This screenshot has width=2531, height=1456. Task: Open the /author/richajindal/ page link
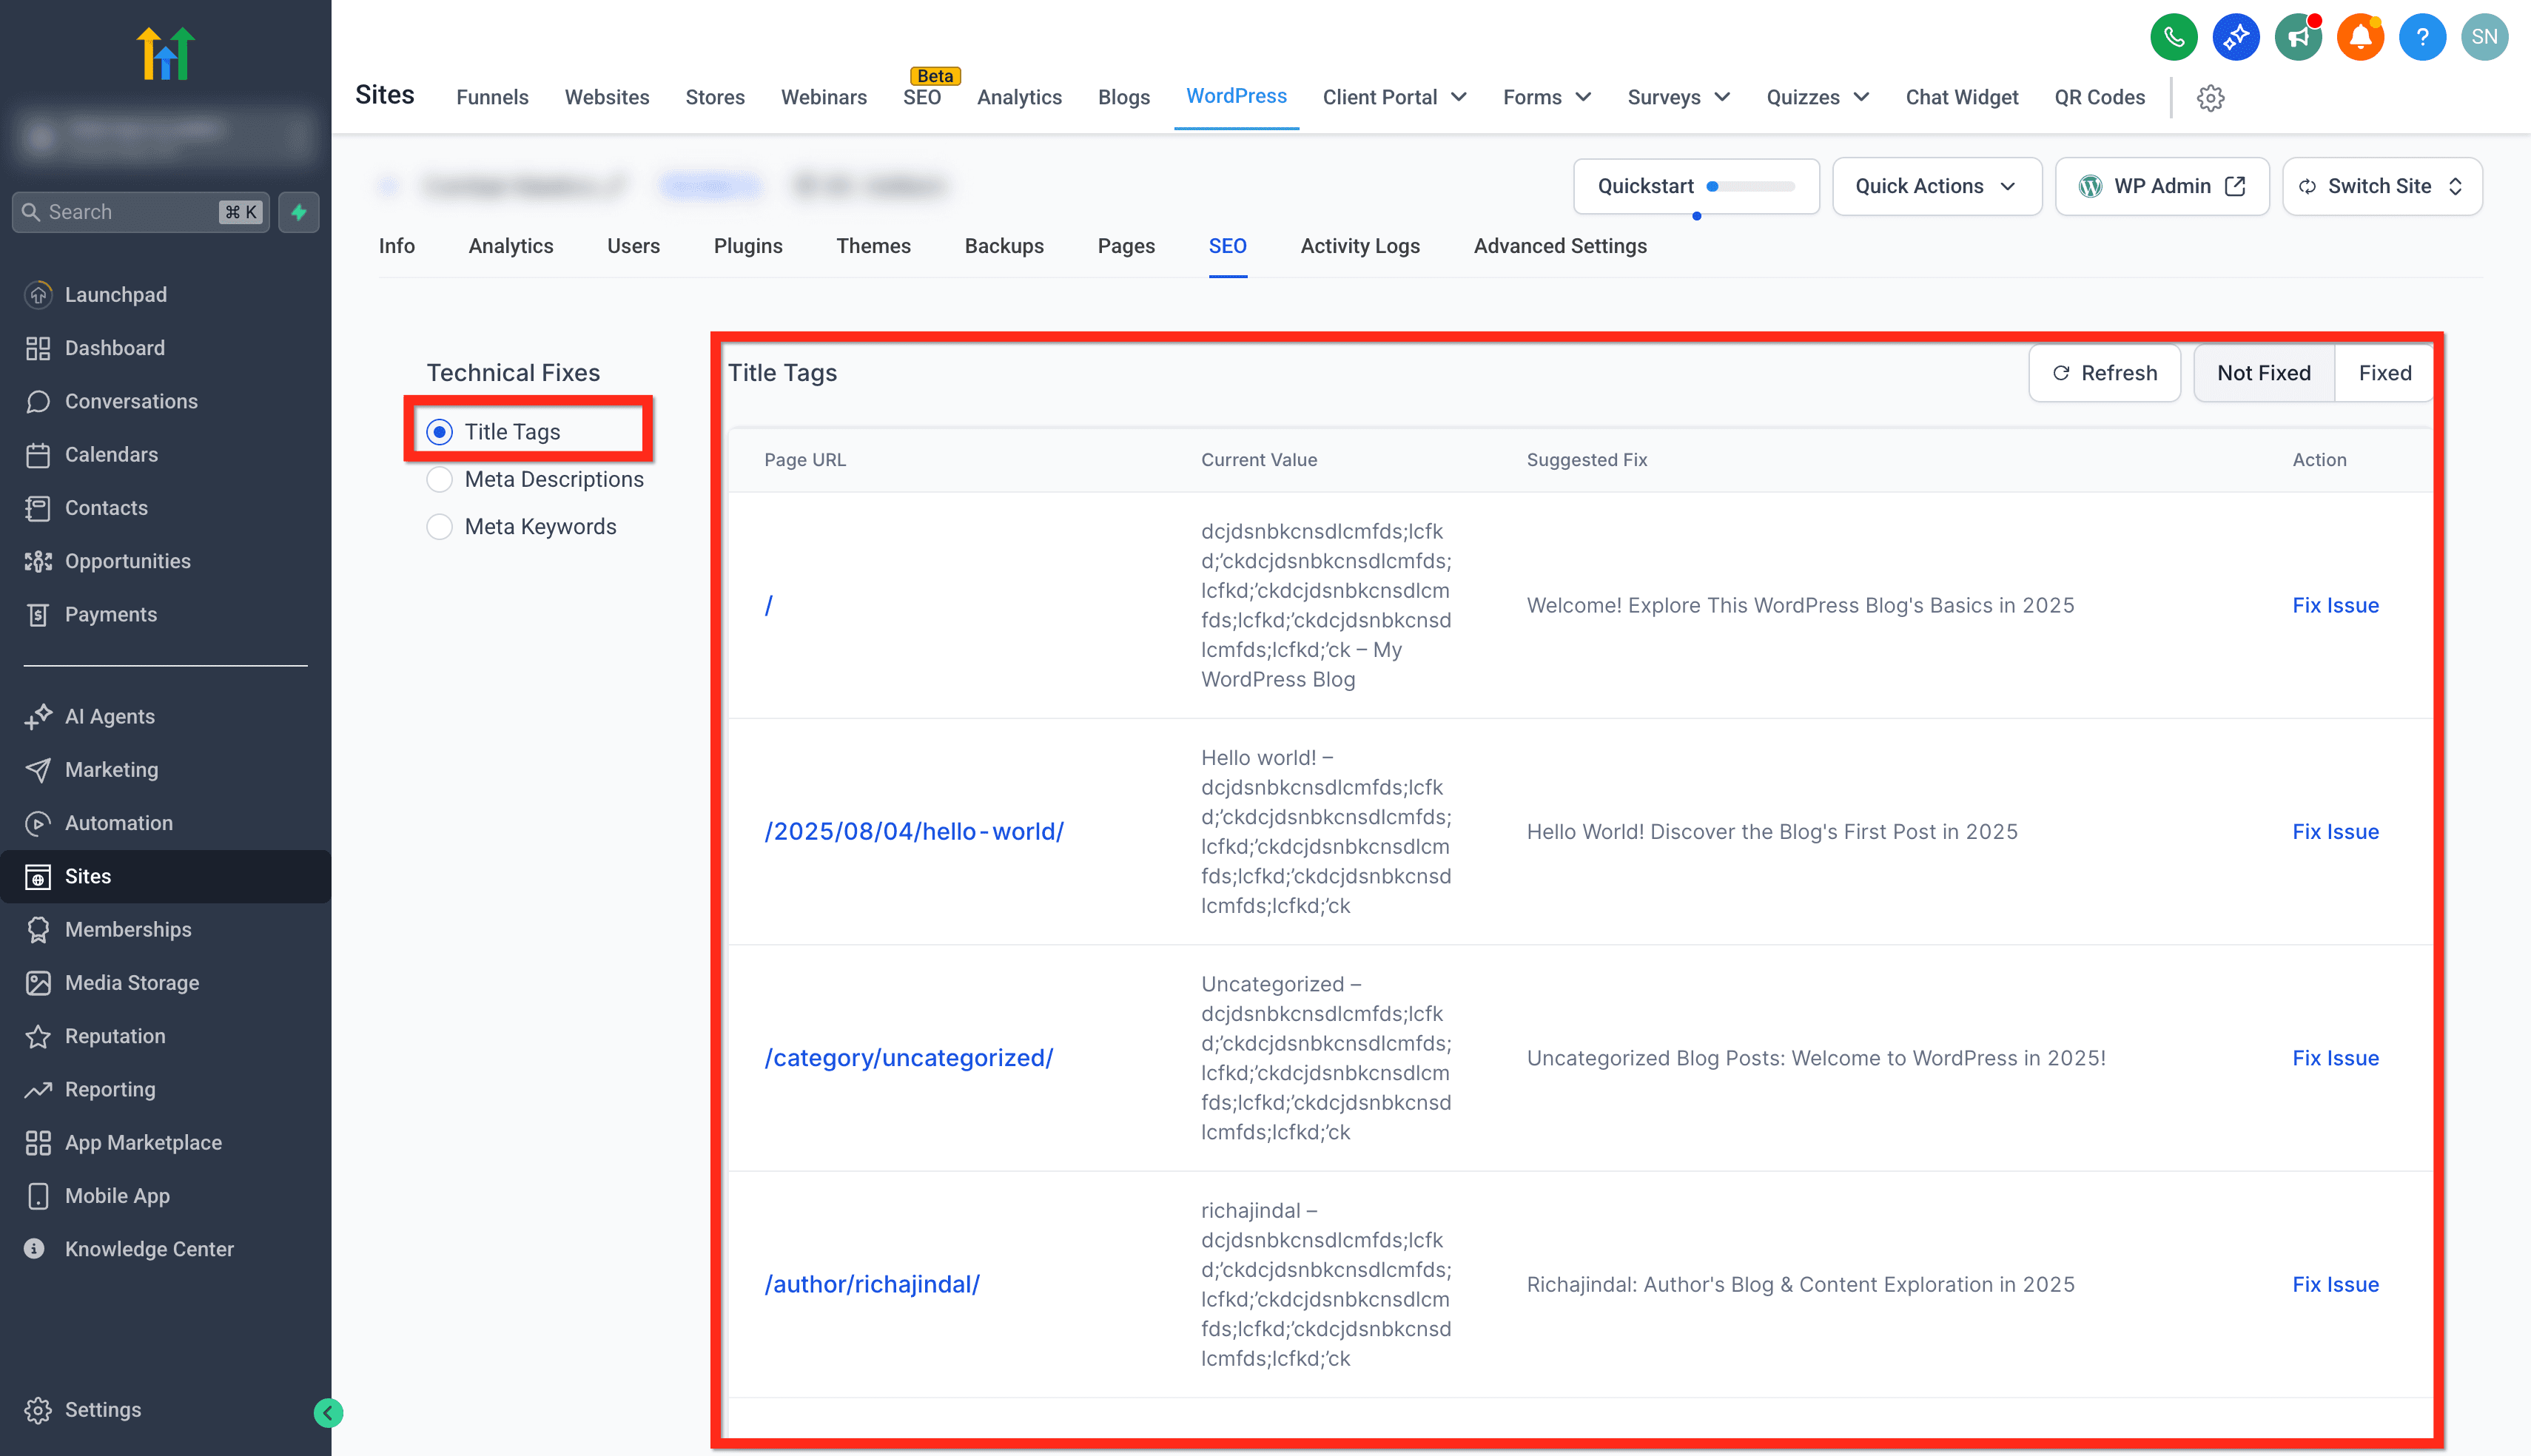click(x=871, y=1284)
